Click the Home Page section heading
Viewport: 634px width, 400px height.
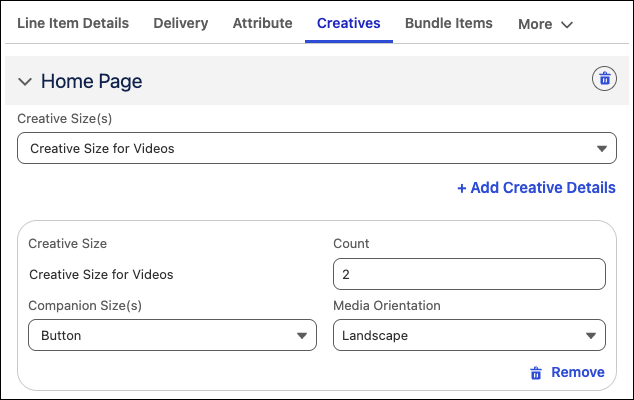(x=92, y=81)
